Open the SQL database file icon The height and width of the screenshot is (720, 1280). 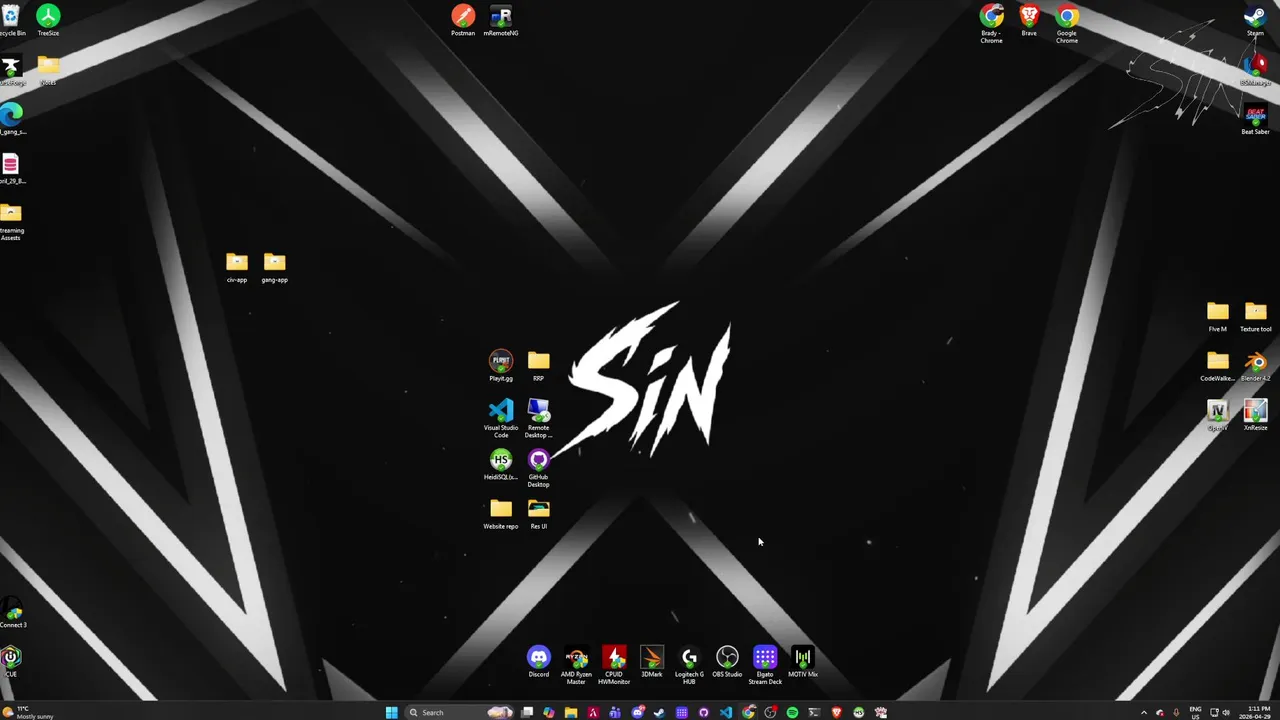11,168
